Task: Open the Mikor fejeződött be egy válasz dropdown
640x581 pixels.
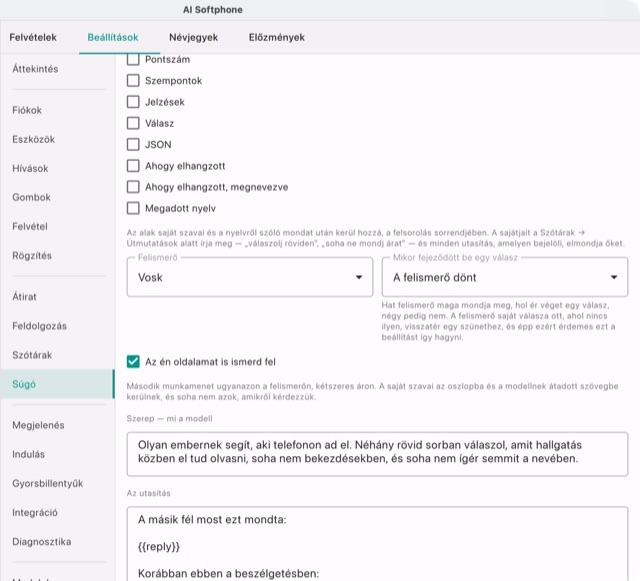Action: pyautogui.click(x=505, y=277)
